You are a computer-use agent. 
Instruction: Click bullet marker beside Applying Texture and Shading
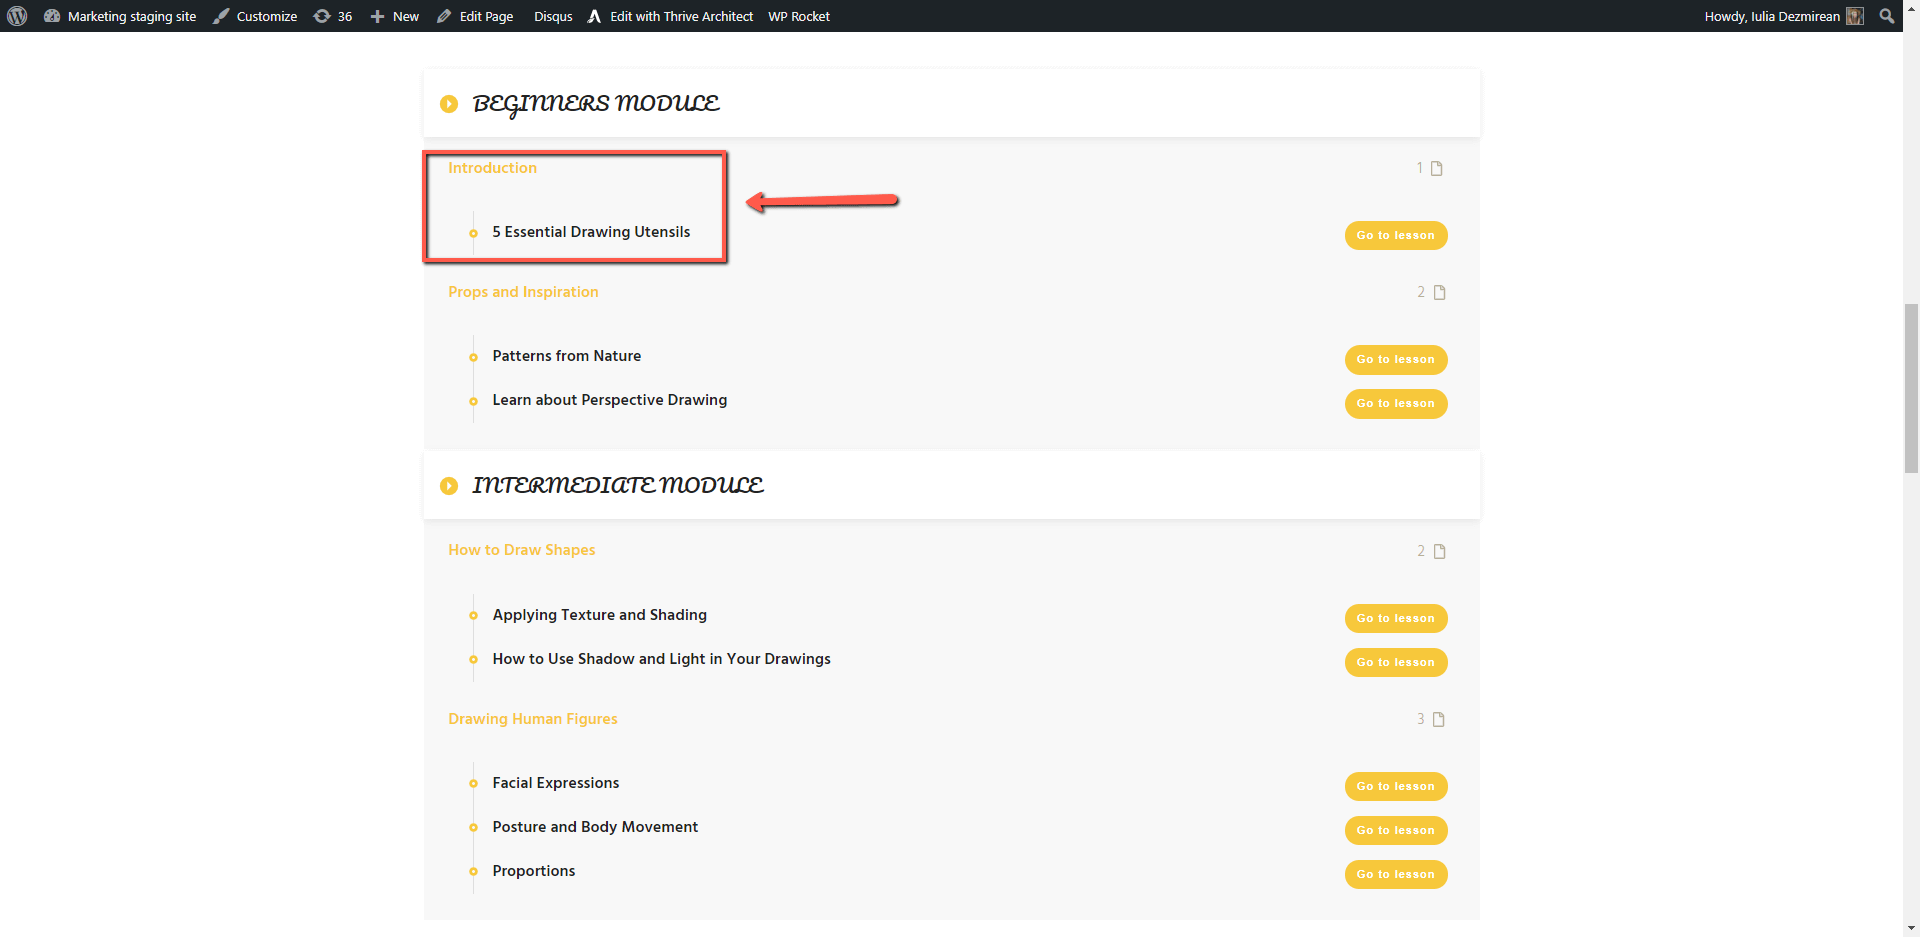(473, 616)
